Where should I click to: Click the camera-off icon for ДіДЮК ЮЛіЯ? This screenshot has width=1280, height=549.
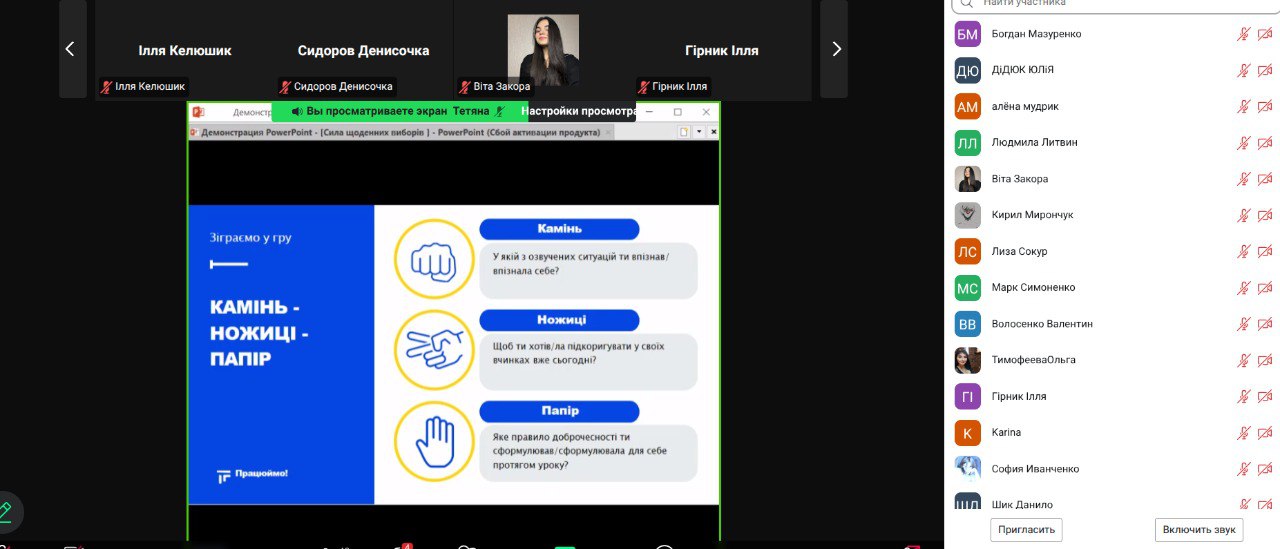(x=1264, y=70)
